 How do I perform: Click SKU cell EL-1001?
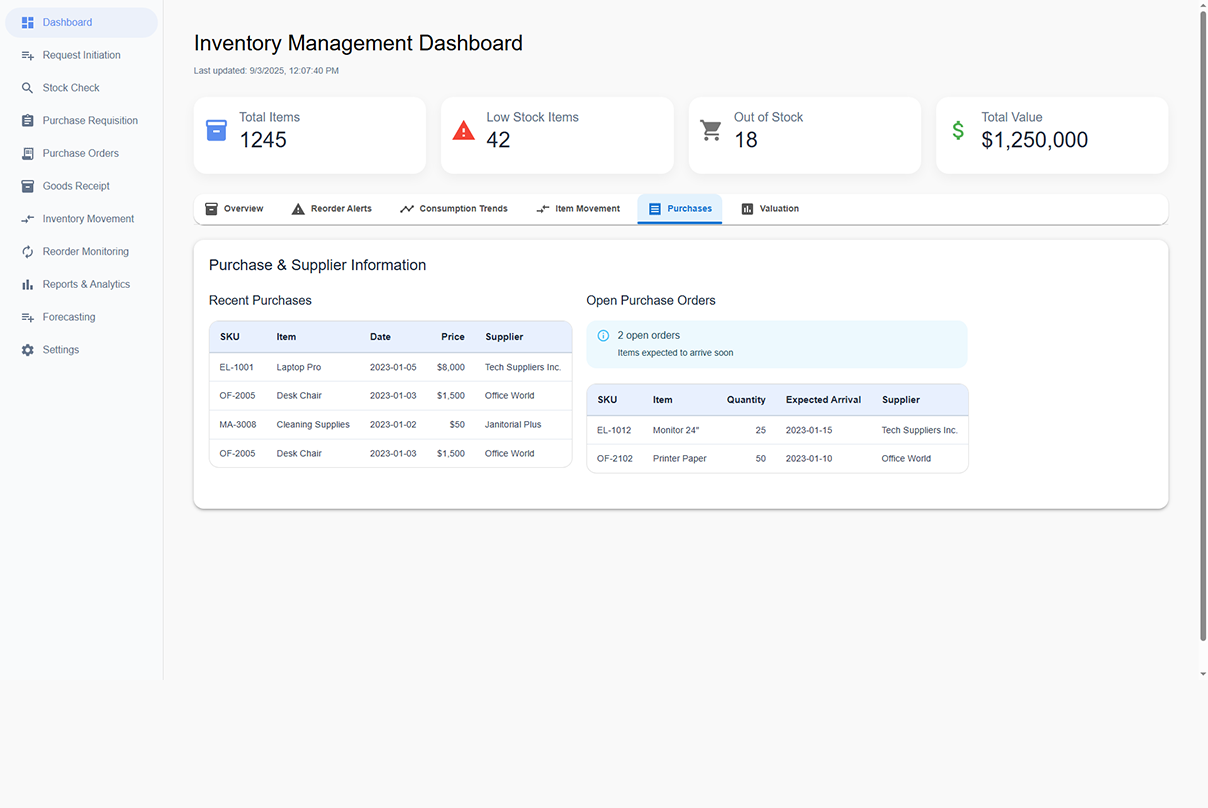pyautogui.click(x=237, y=367)
